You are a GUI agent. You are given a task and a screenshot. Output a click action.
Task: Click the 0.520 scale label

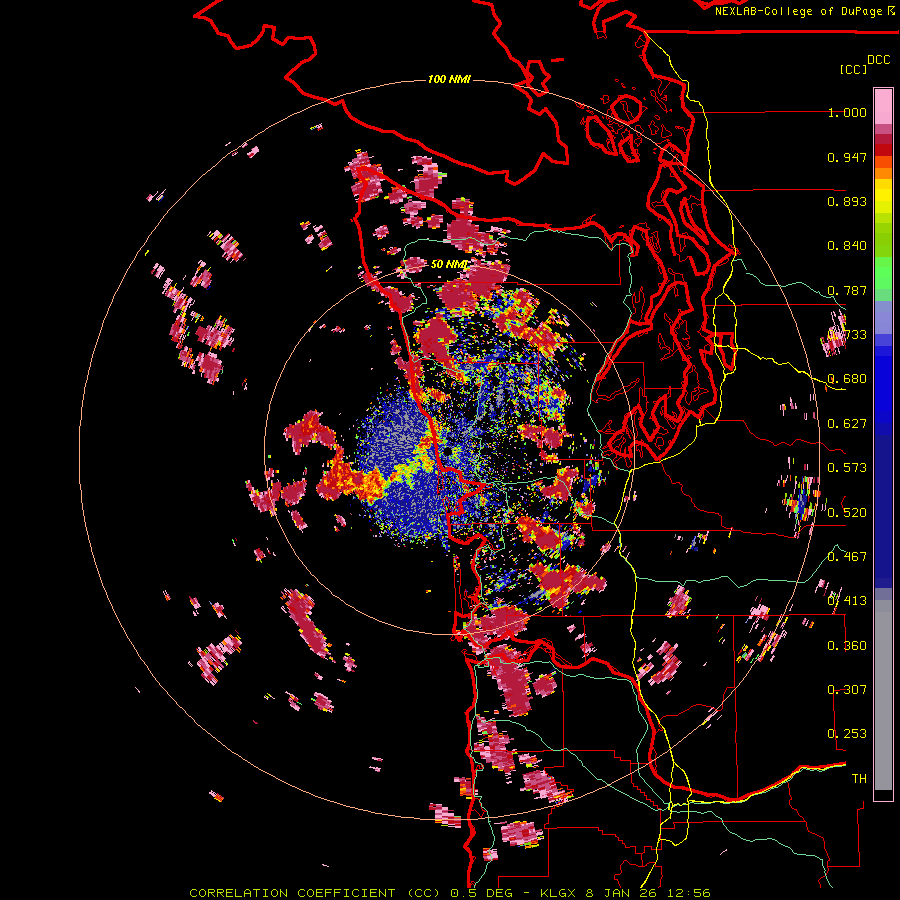847,513
